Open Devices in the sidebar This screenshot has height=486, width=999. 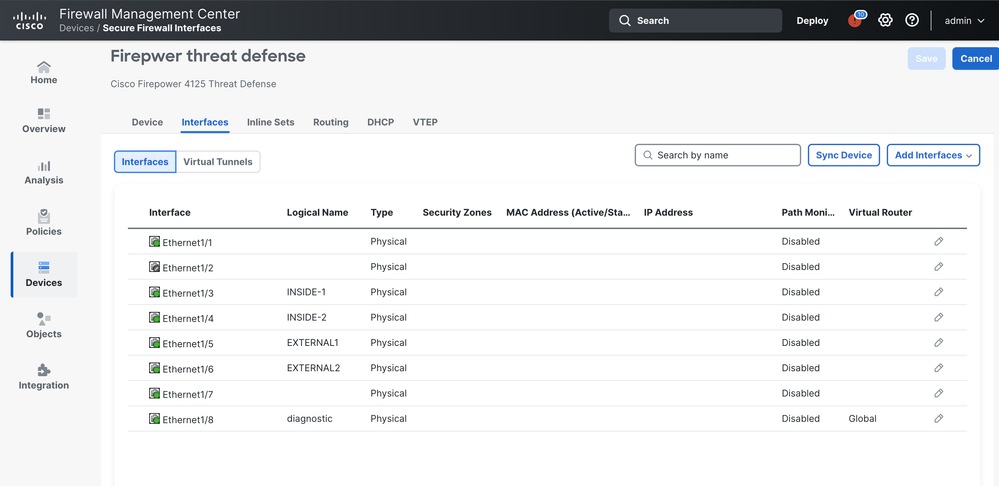click(44, 275)
